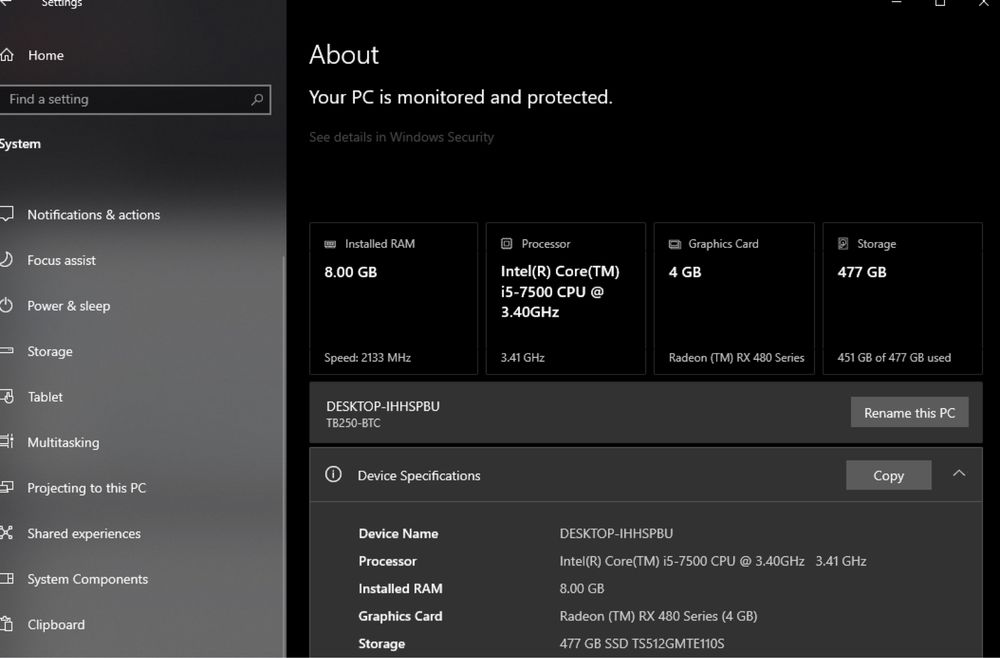Click the back arrow in Settings title
This screenshot has width=1000, height=658.
coord(5,3)
